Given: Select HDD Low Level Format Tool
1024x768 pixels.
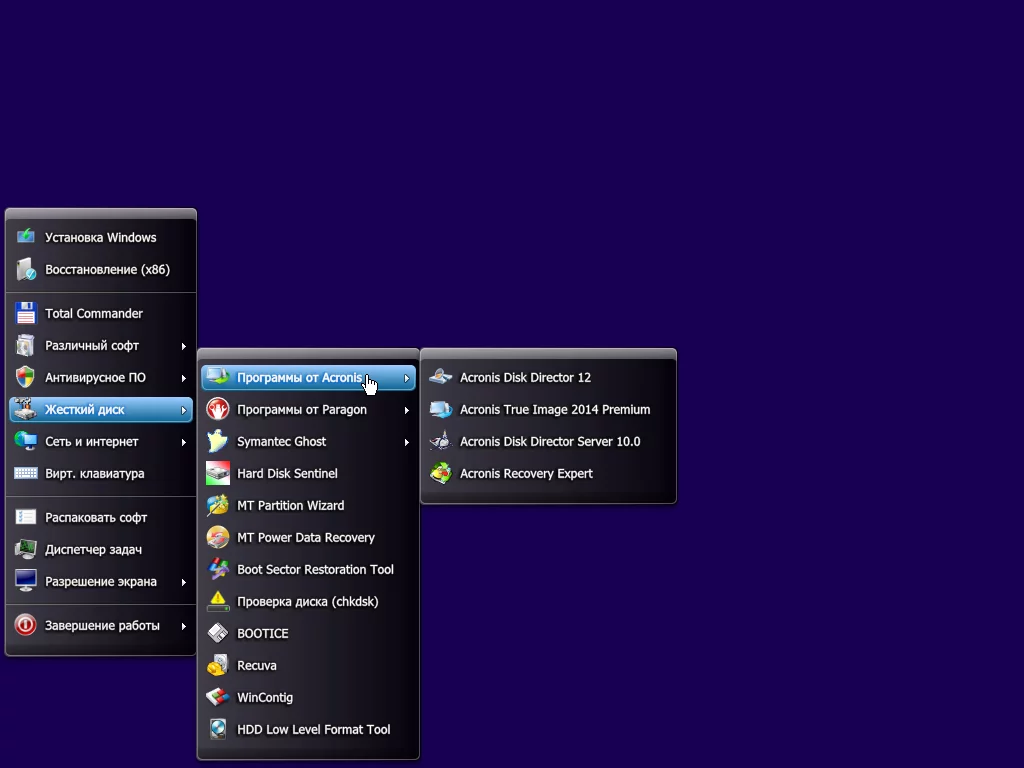Looking at the screenshot, I should (x=308, y=729).
